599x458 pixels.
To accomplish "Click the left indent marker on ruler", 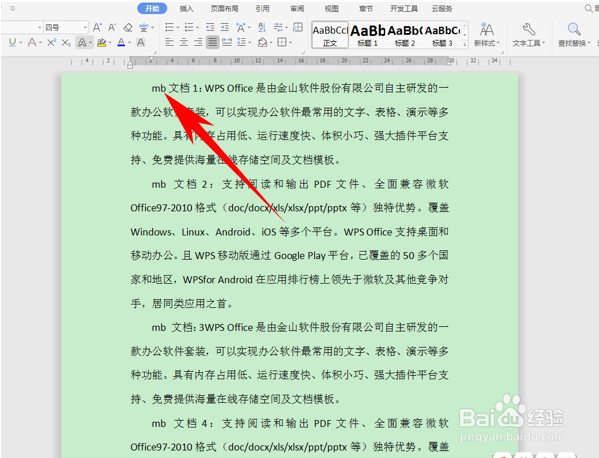I will (x=130, y=66).
